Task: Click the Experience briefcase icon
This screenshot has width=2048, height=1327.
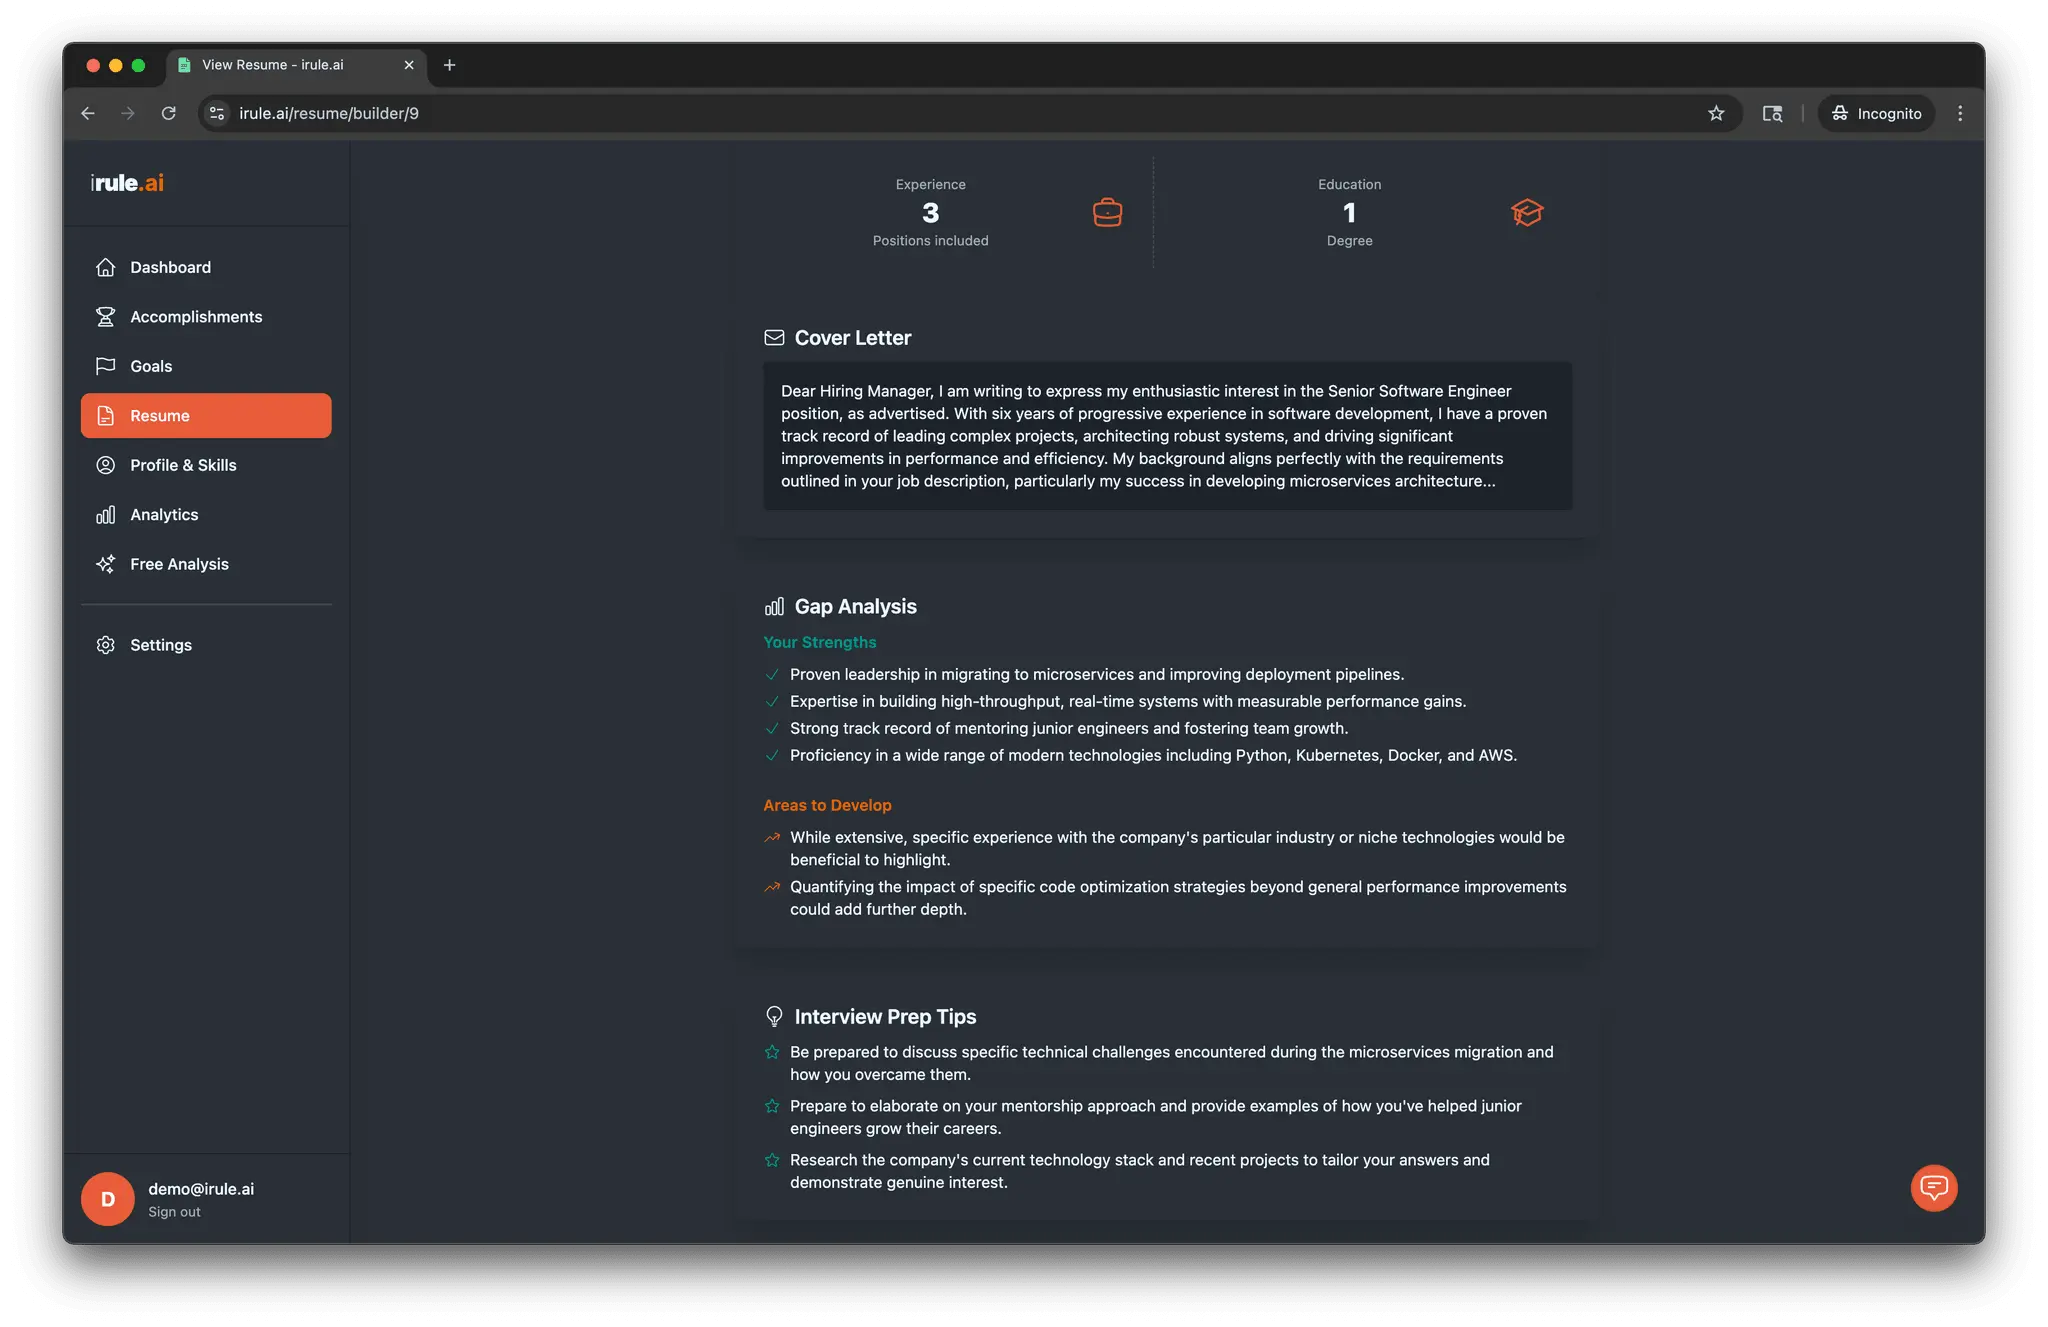Action: 1107,212
